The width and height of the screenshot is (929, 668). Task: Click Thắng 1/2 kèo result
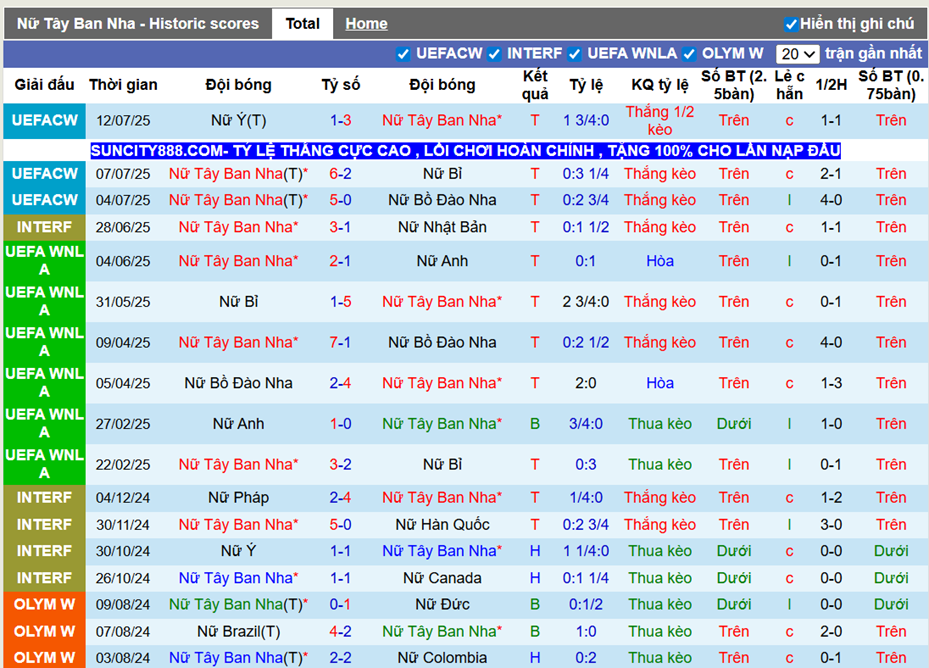click(x=659, y=120)
